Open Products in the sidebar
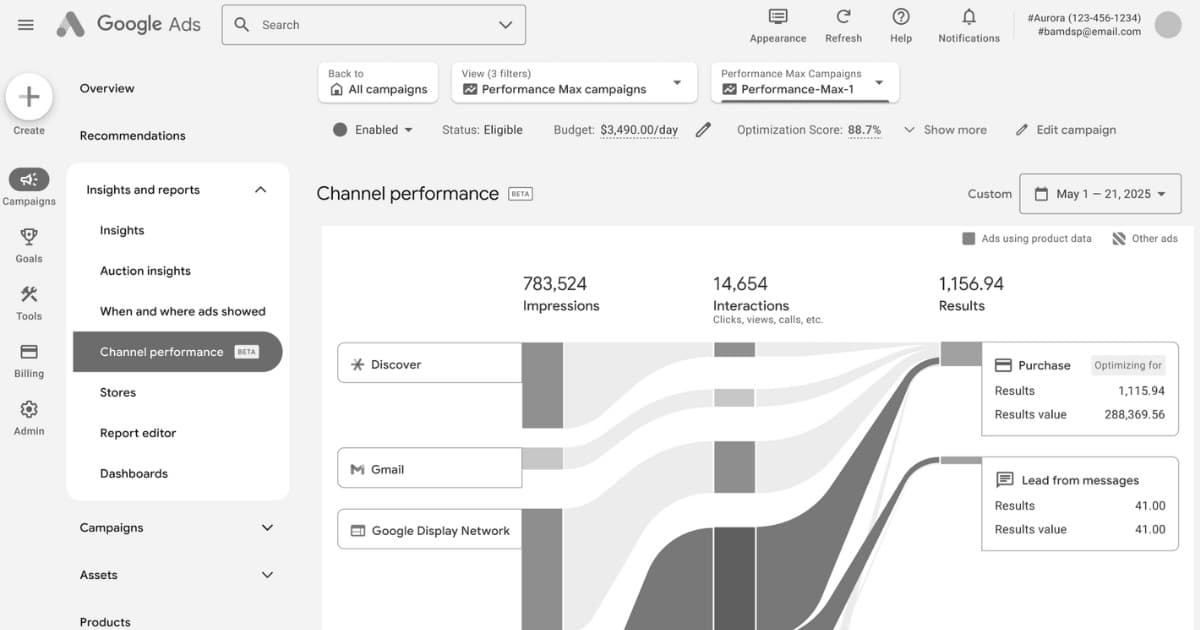1200x630 pixels. pyautogui.click(x=105, y=622)
